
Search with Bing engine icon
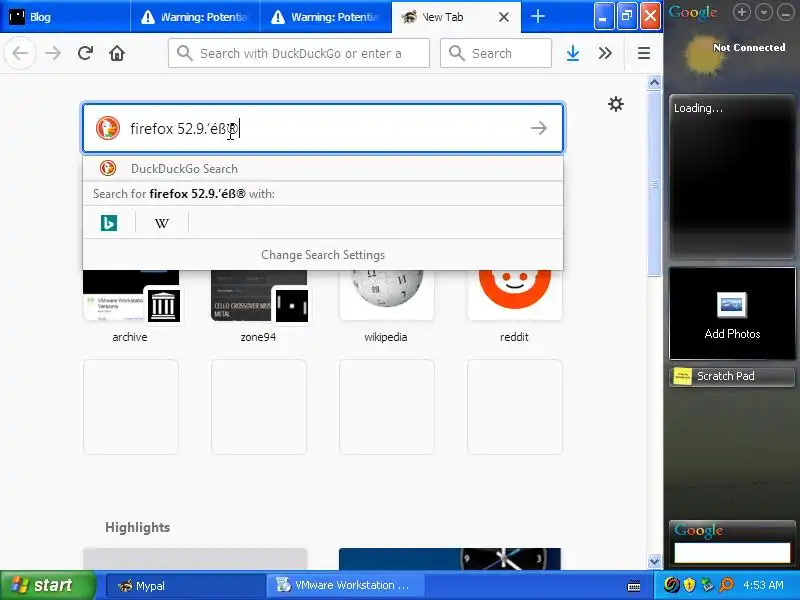(x=109, y=223)
